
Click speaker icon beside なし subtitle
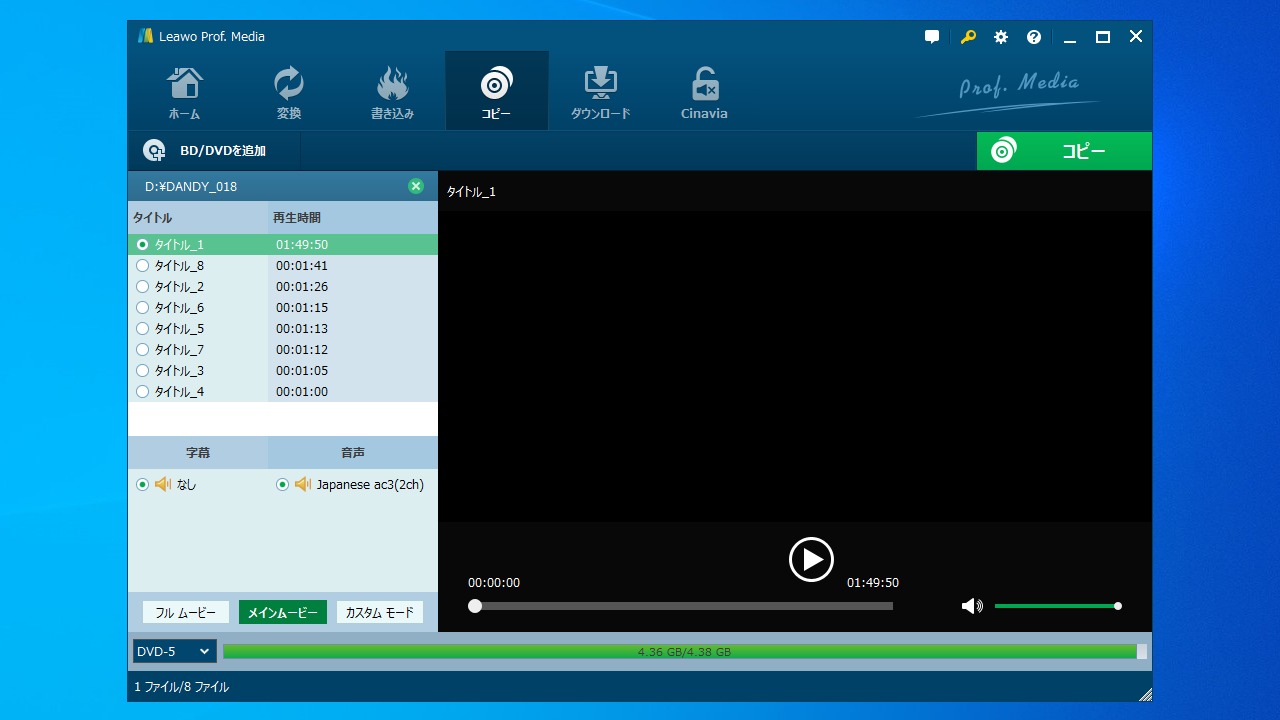click(x=163, y=484)
